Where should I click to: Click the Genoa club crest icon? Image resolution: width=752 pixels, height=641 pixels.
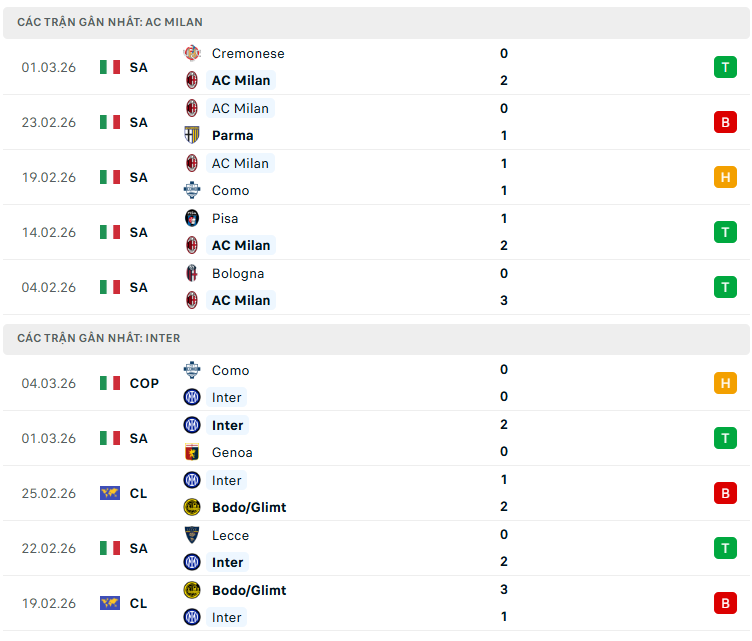tap(192, 452)
